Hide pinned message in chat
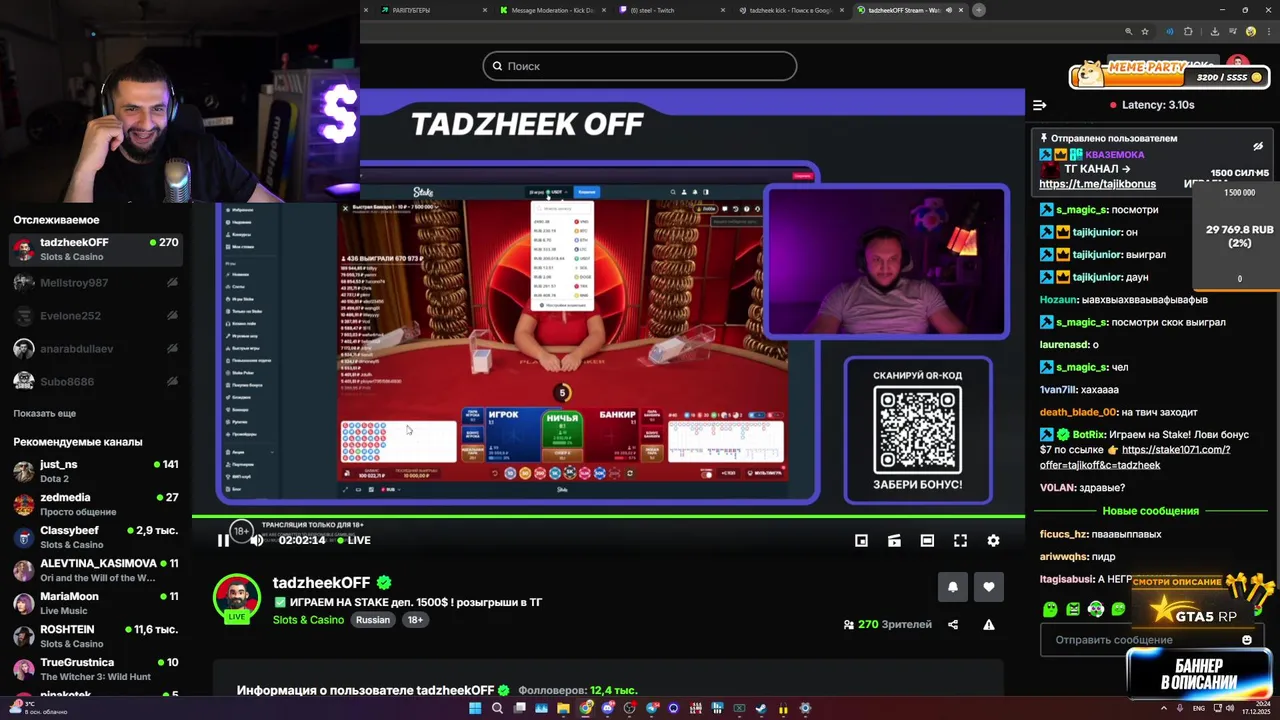 click(1258, 146)
